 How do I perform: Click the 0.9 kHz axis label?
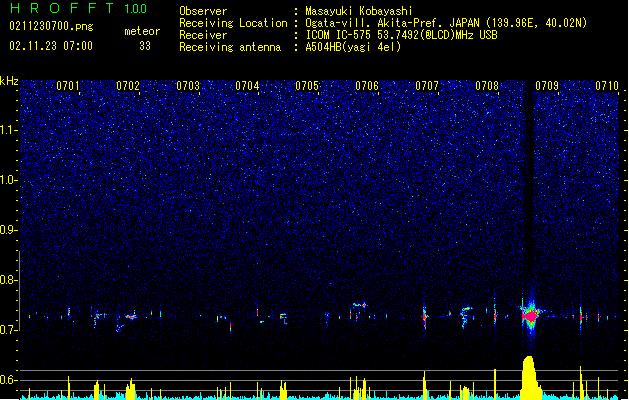tap(9, 230)
